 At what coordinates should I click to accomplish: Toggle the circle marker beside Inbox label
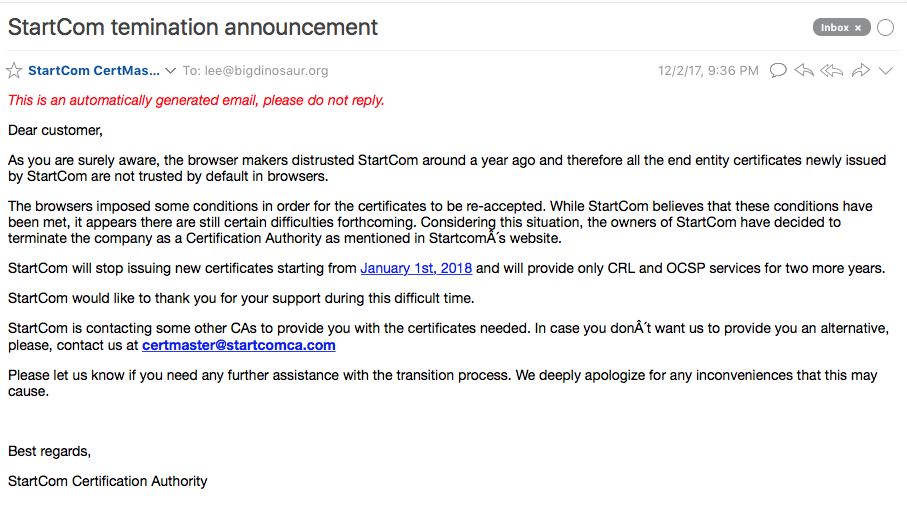(x=885, y=28)
